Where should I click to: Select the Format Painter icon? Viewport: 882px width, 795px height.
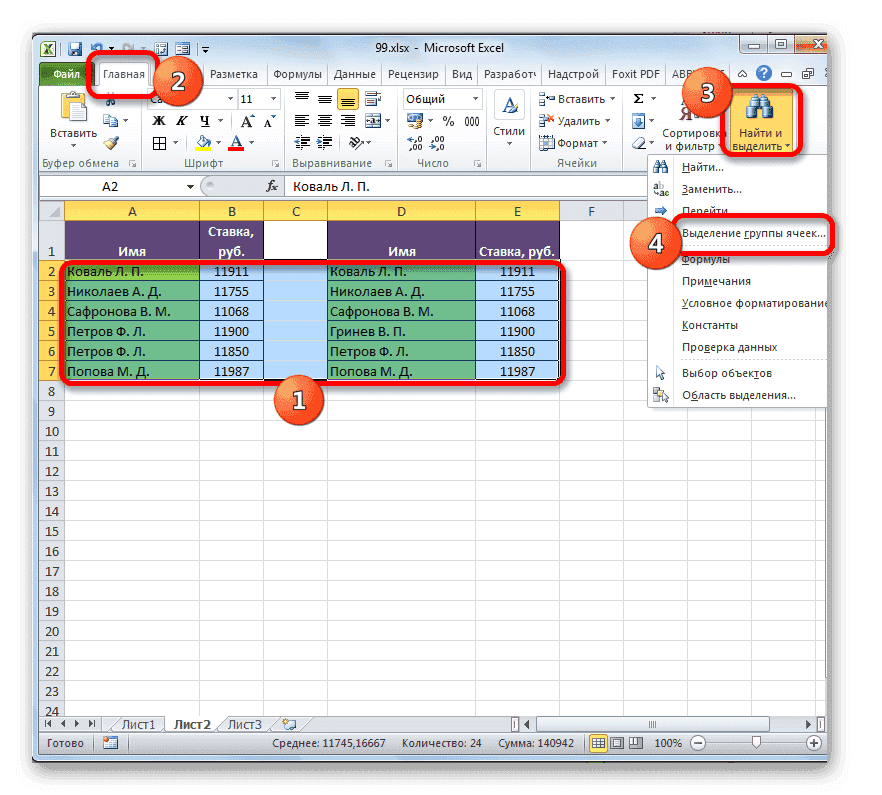click(x=112, y=143)
